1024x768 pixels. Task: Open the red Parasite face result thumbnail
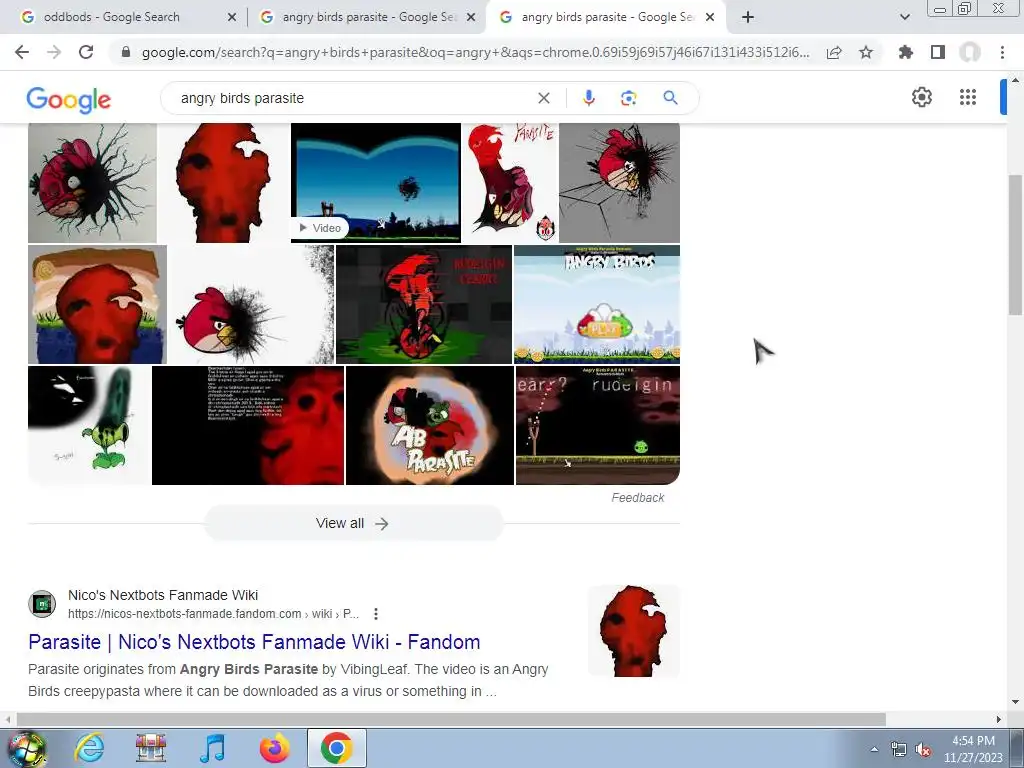coord(633,630)
